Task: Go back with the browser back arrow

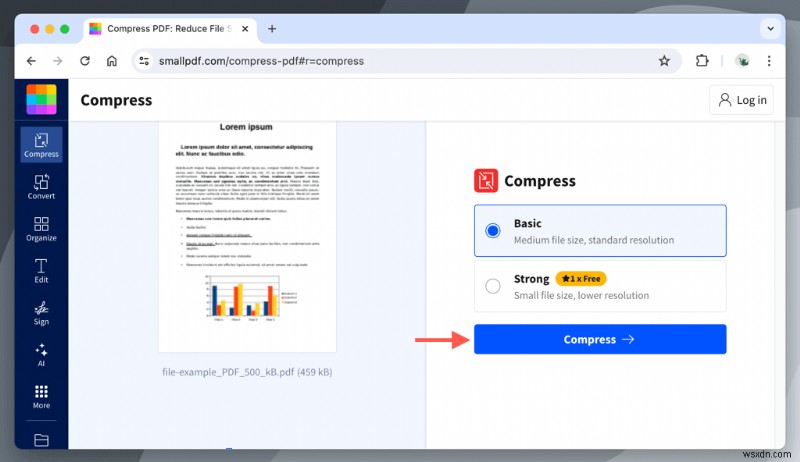Action: [31, 61]
